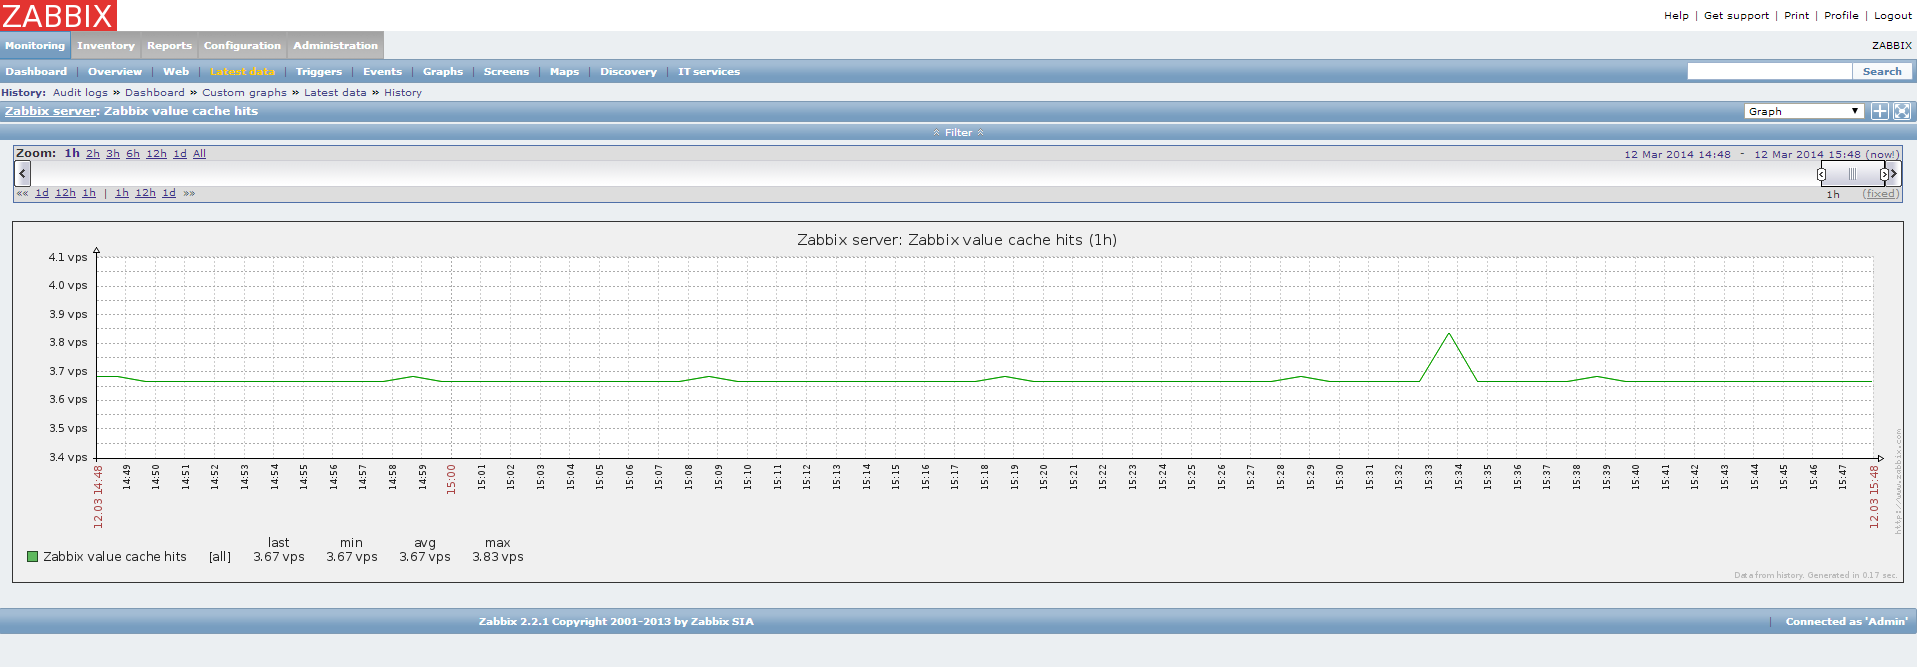Open the Graph view type dropdown

(1804, 111)
